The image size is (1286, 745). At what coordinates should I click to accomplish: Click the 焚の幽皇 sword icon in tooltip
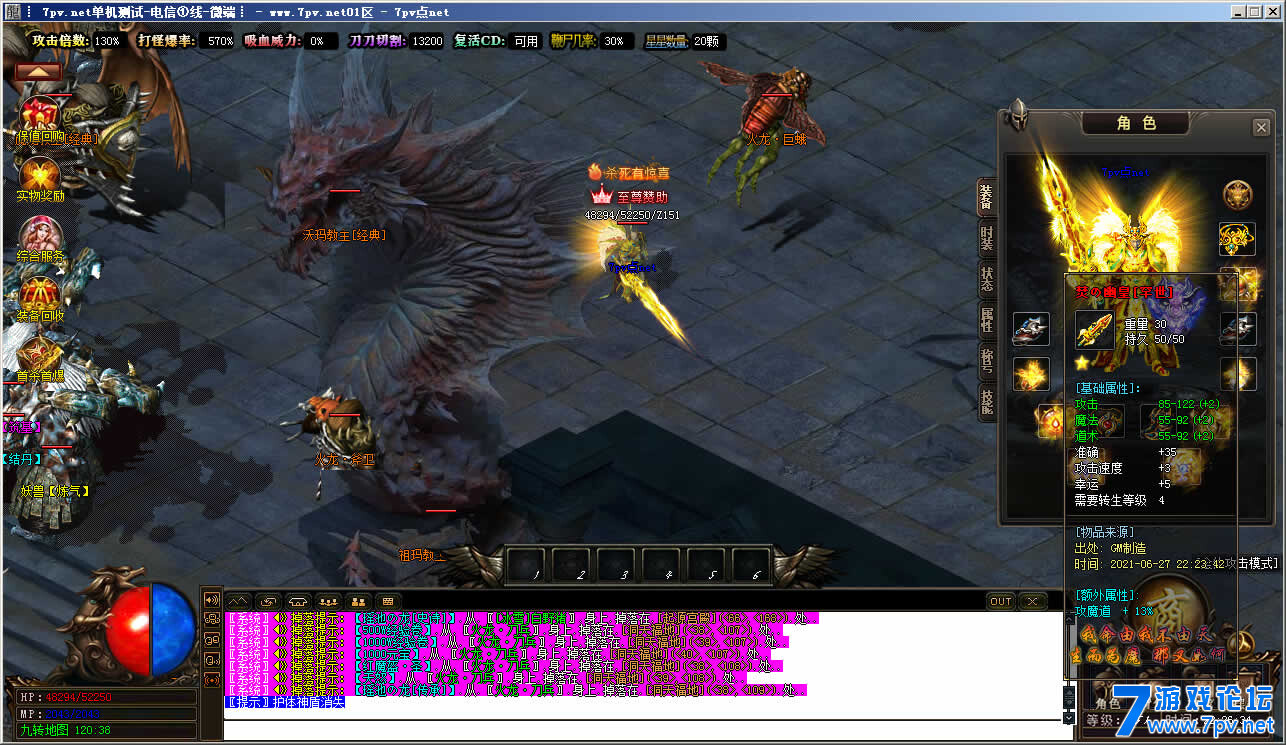tap(1094, 330)
